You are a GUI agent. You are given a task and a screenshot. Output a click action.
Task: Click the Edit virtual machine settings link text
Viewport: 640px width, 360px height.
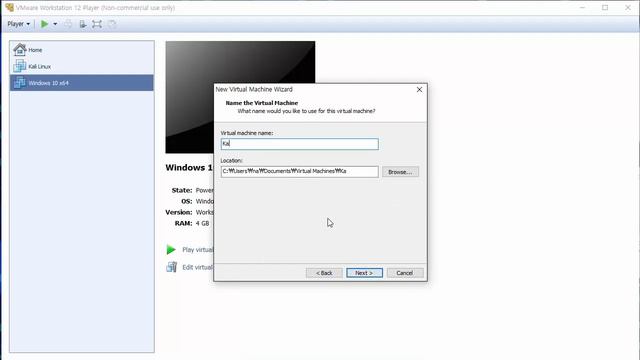pyautogui.click(x=198, y=267)
